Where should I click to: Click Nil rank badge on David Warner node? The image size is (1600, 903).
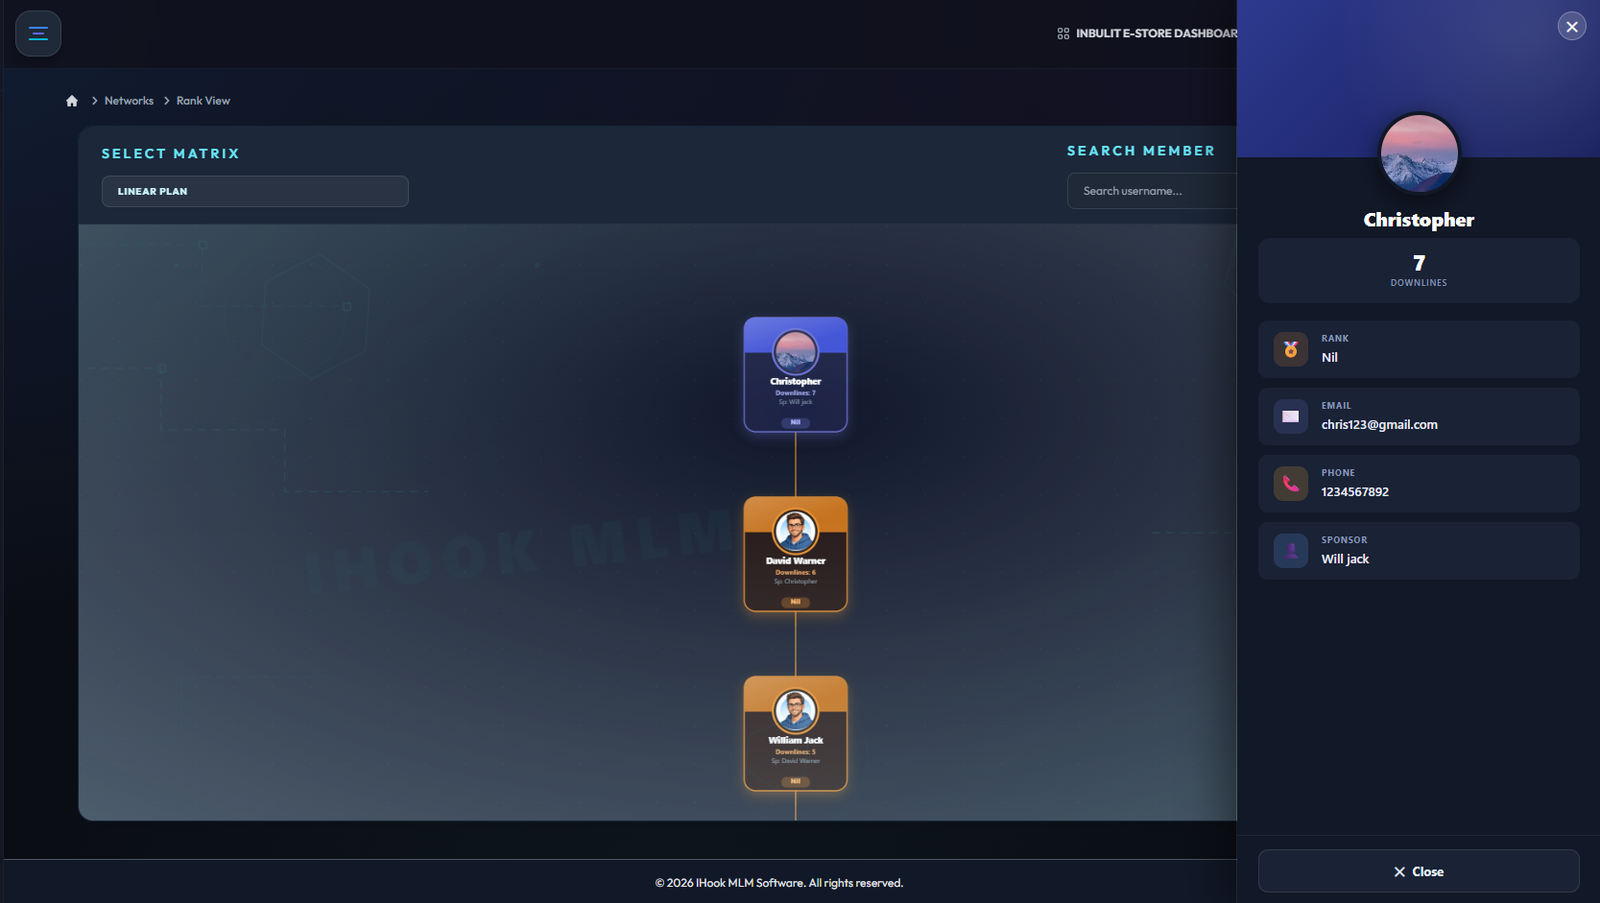[796, 602]
